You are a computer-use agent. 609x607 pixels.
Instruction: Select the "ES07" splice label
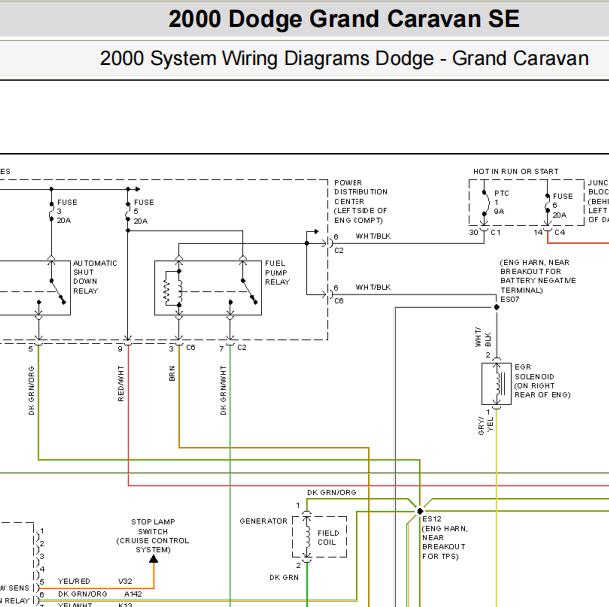click(510, 299)
